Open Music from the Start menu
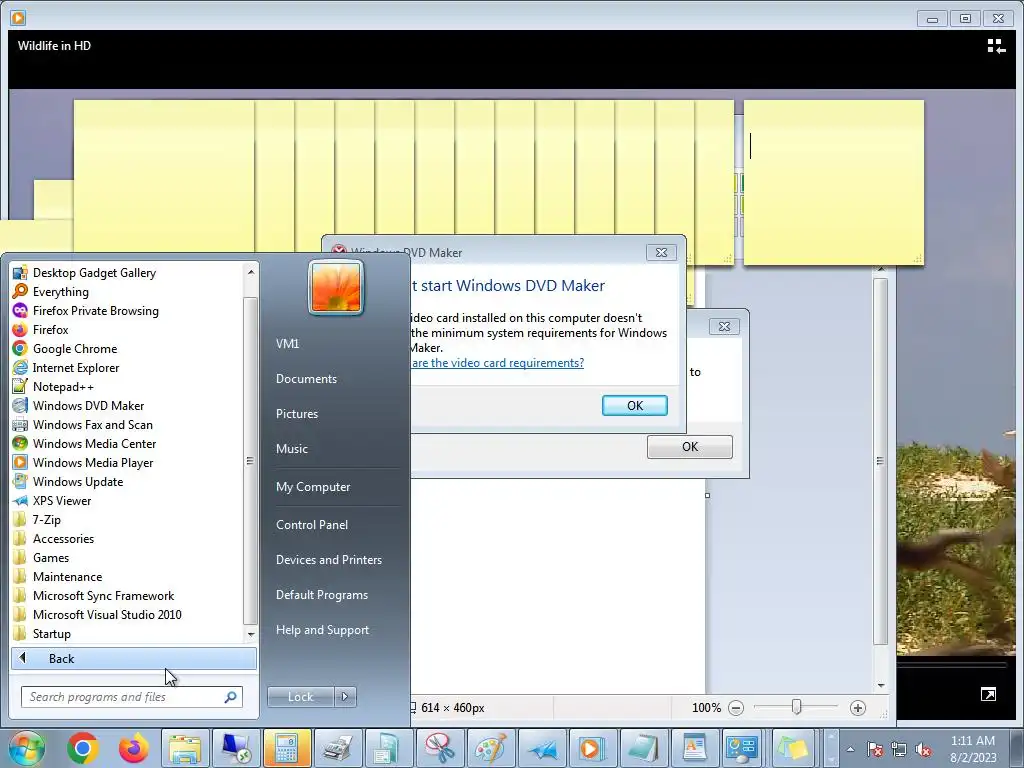The height and width of the screenshot is (768, 1024). coord(292,449)
